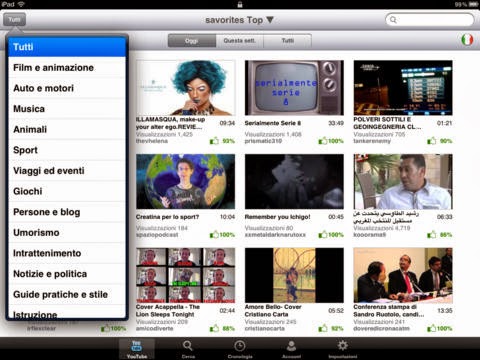Choose Persone e blog category
The height and width of the screenshot is (360, 480).
tap(67, 212)
